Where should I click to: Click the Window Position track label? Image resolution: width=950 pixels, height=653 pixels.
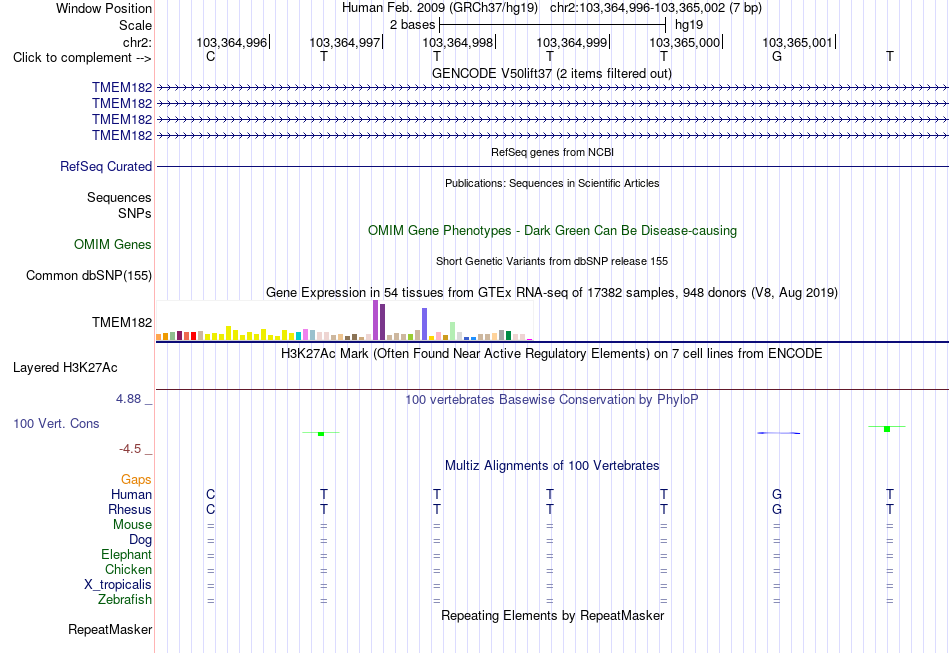(x=104, y=8)
